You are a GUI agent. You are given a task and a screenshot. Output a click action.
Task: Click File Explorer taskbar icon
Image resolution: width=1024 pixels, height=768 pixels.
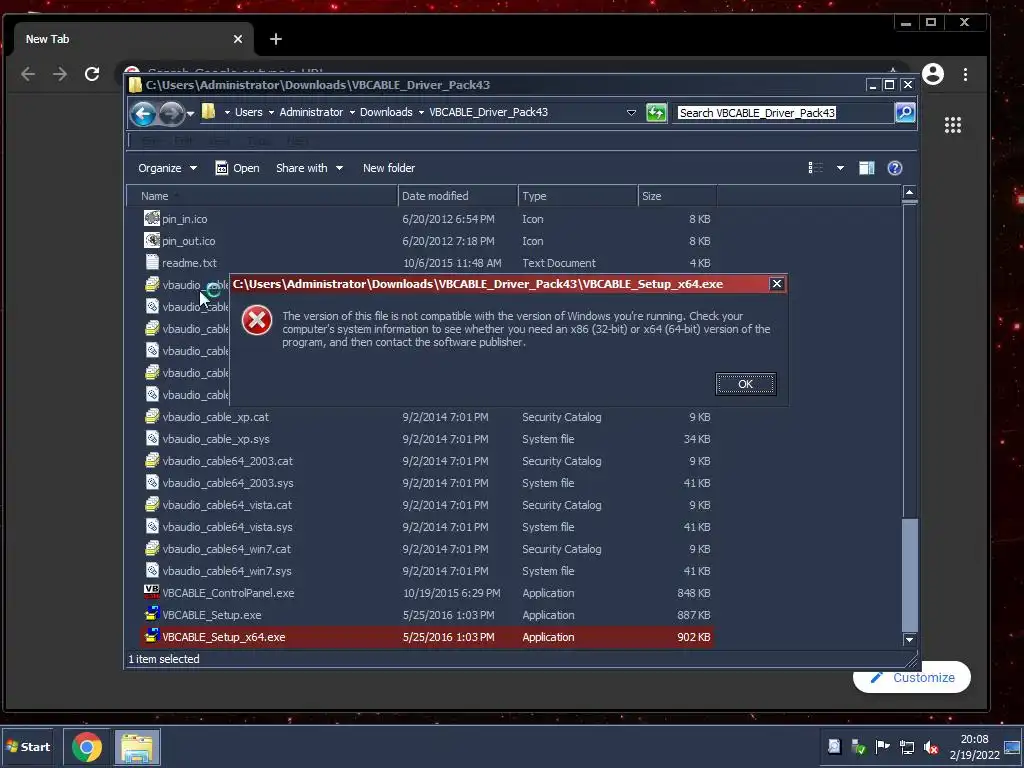(137, 747)
